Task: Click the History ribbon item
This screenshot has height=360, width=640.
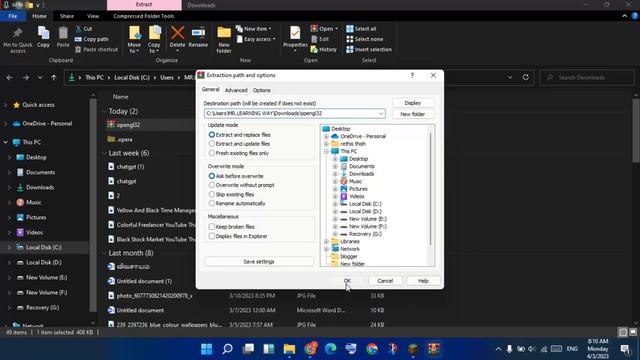Action: point(324,49)
